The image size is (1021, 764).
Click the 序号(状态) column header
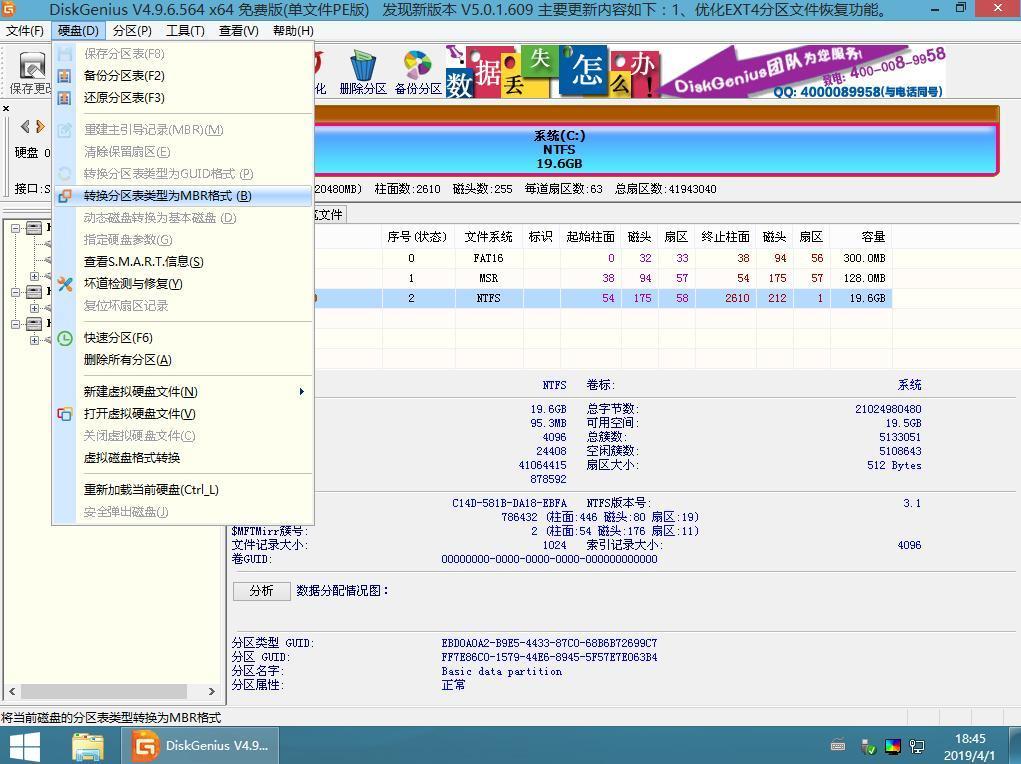[x=417, y=236]
